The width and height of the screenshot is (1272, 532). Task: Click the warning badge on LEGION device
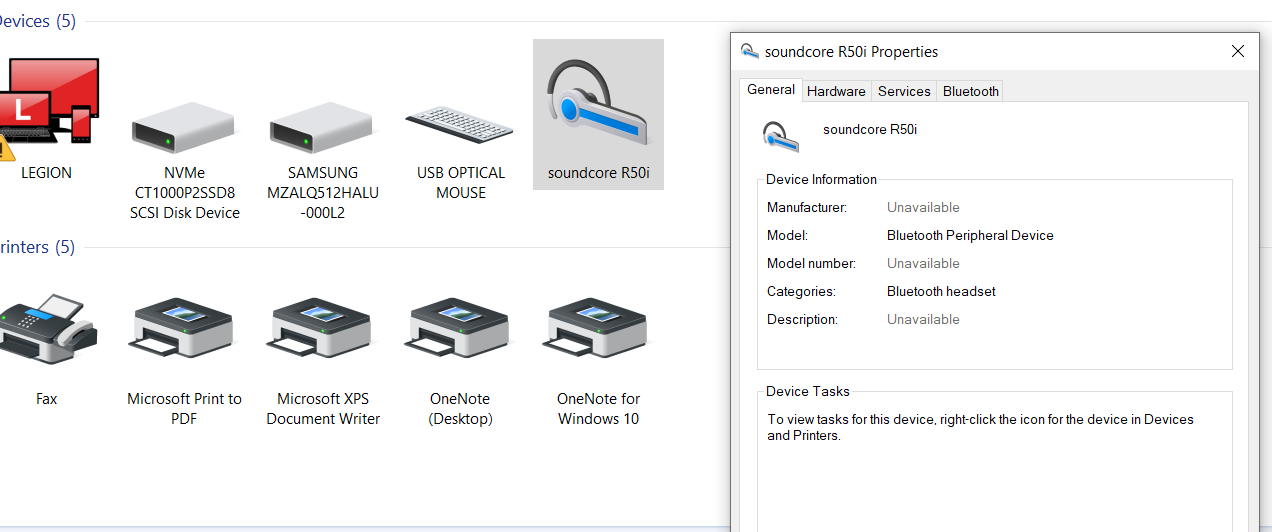click(x=5, y=150)
